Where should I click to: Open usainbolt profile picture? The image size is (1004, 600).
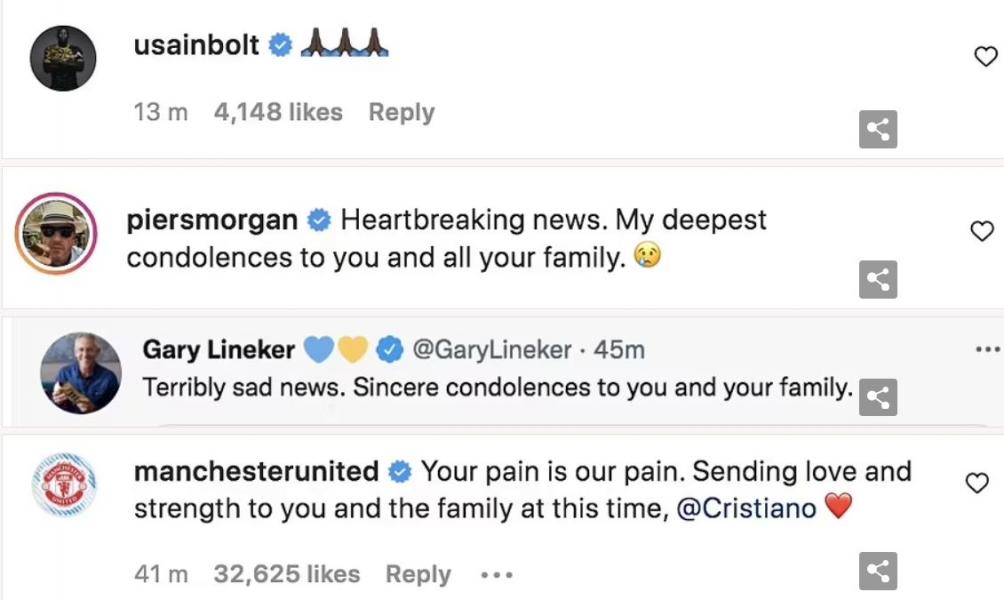coord(63,59)
